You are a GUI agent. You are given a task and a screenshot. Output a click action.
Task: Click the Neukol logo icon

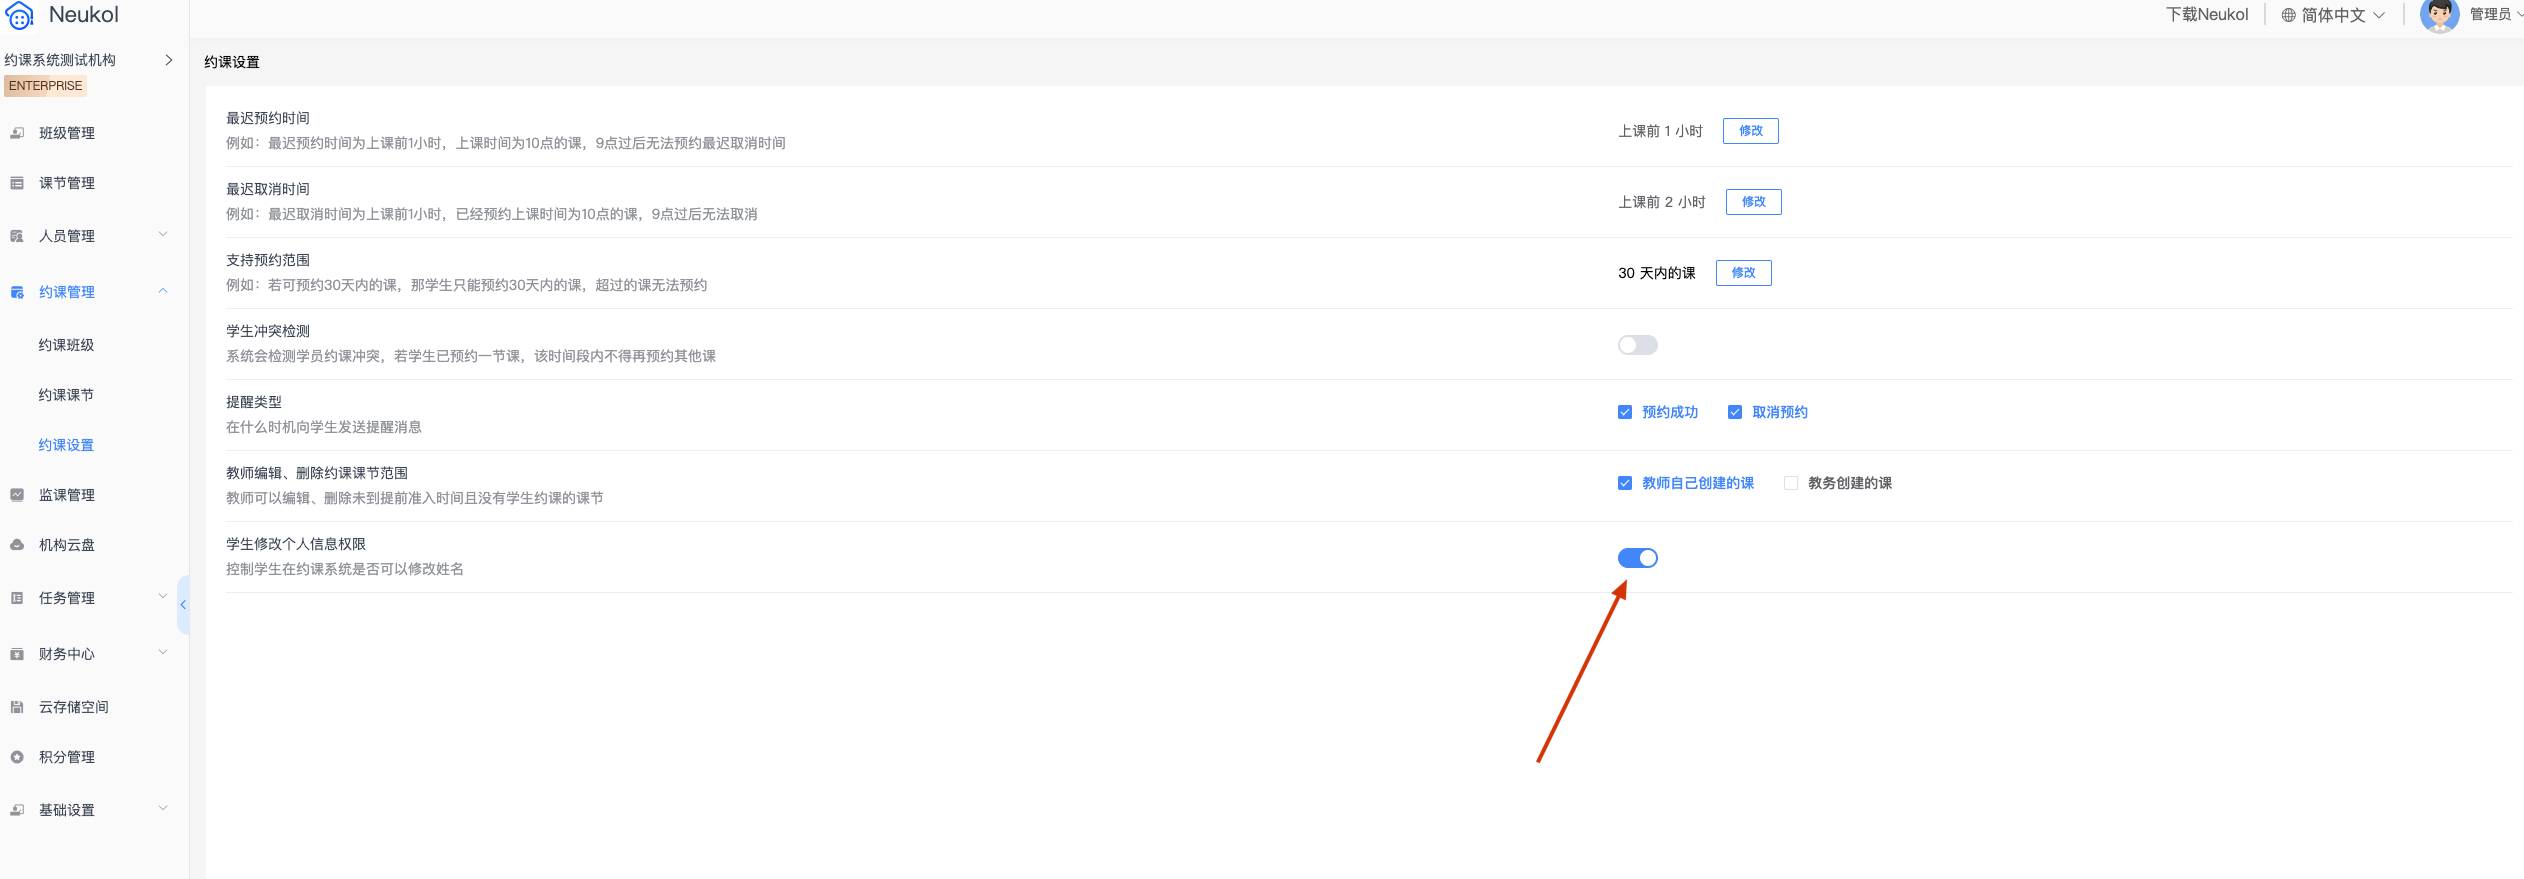click(x=20, y=16)
